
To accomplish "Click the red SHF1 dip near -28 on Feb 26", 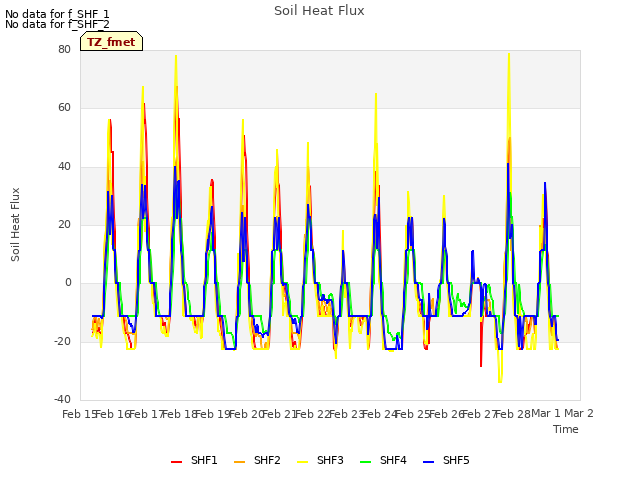I will (x=481, y=366).
